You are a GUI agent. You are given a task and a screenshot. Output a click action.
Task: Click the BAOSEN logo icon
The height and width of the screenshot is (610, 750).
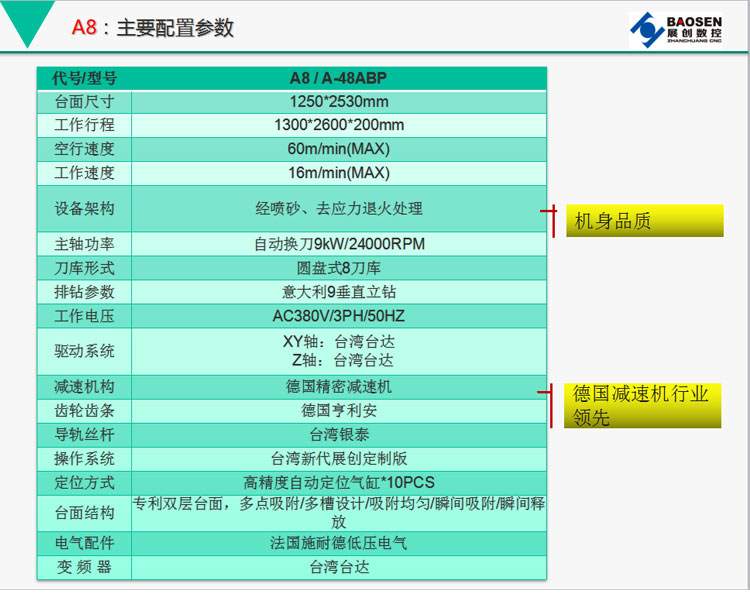pos(645,28)
